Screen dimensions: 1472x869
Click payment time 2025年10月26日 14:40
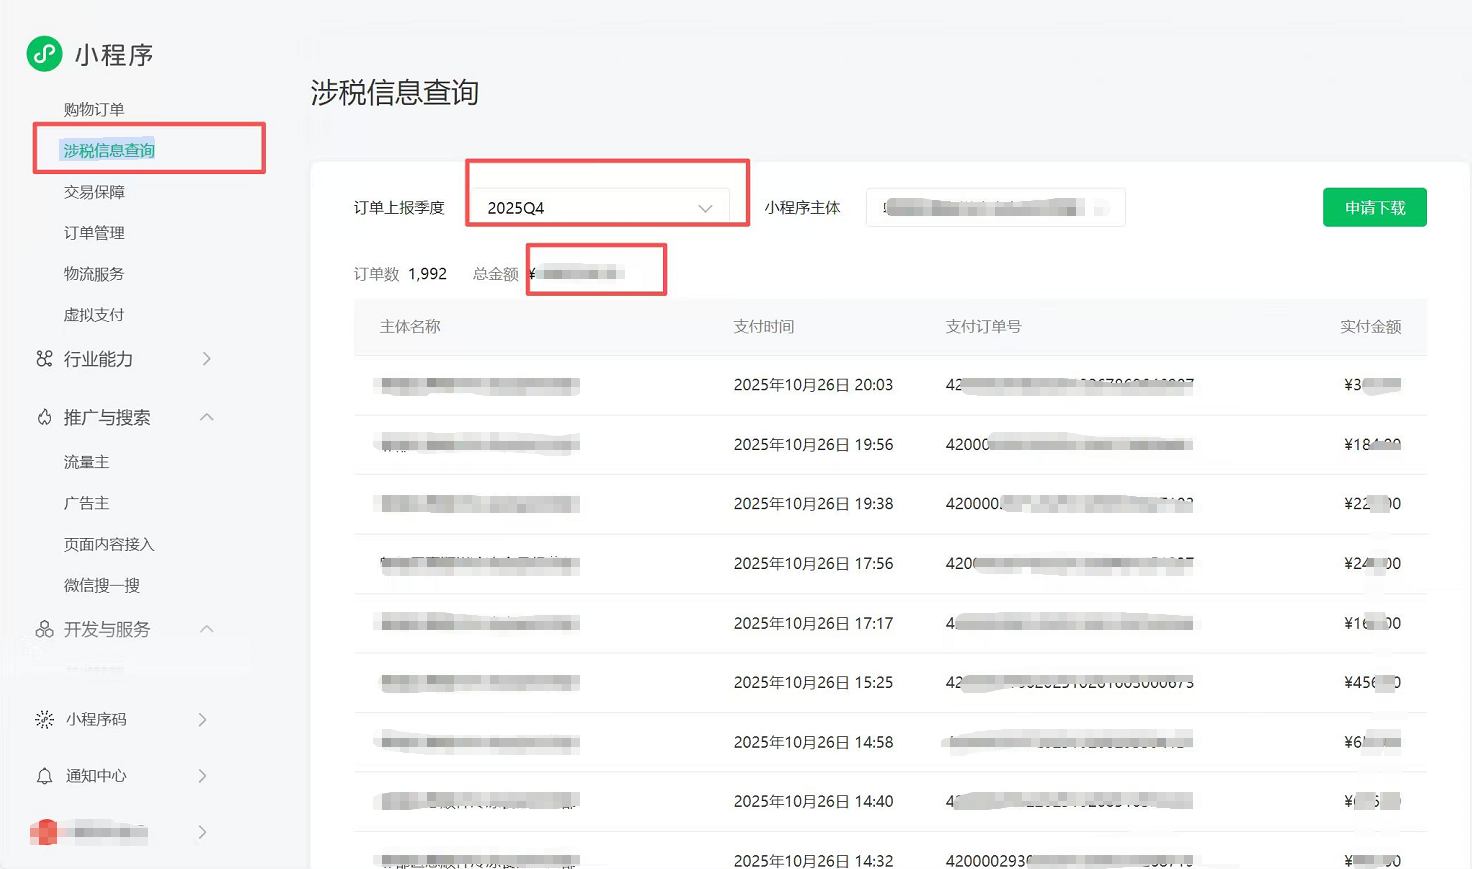click(x=813, y=802)
